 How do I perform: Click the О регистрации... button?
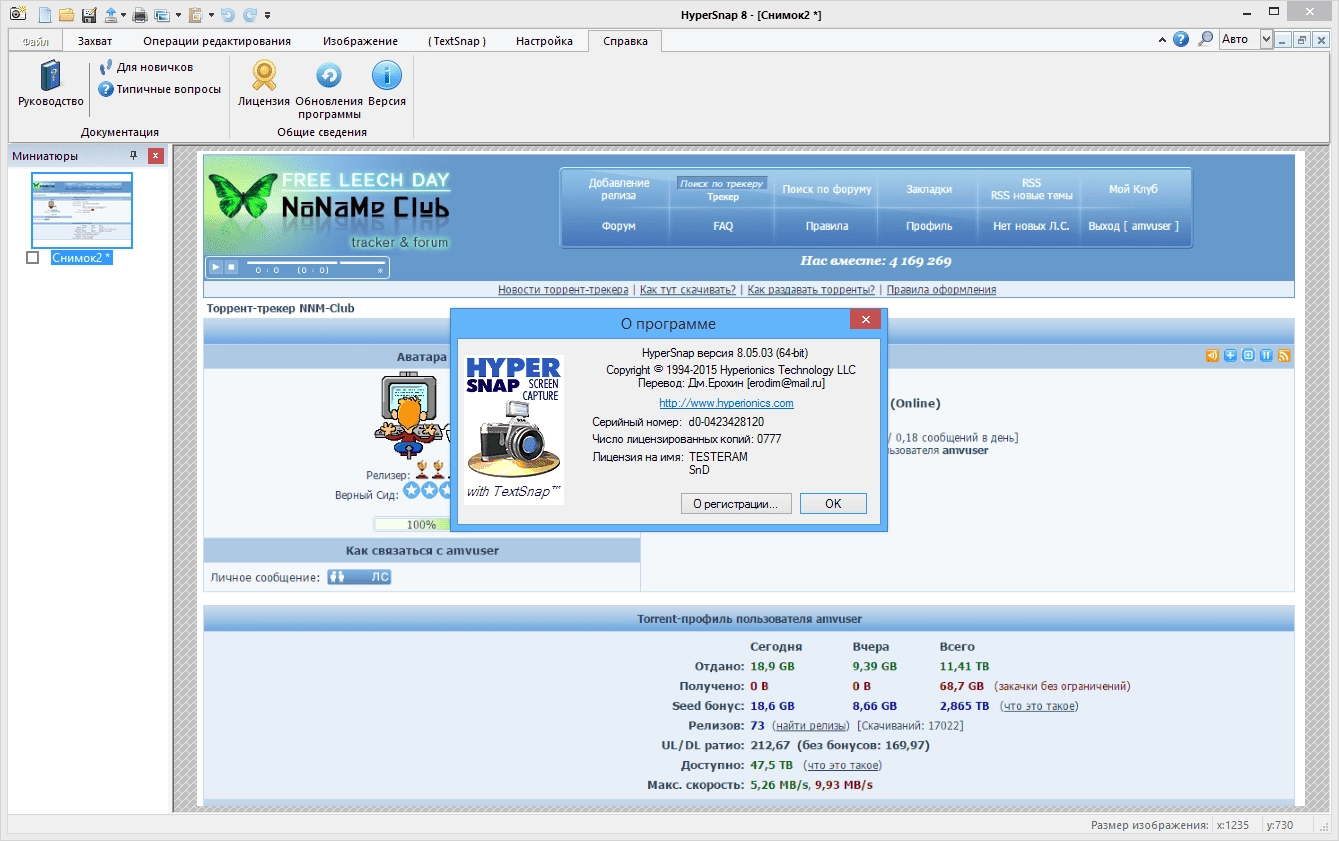click(736, 504)
